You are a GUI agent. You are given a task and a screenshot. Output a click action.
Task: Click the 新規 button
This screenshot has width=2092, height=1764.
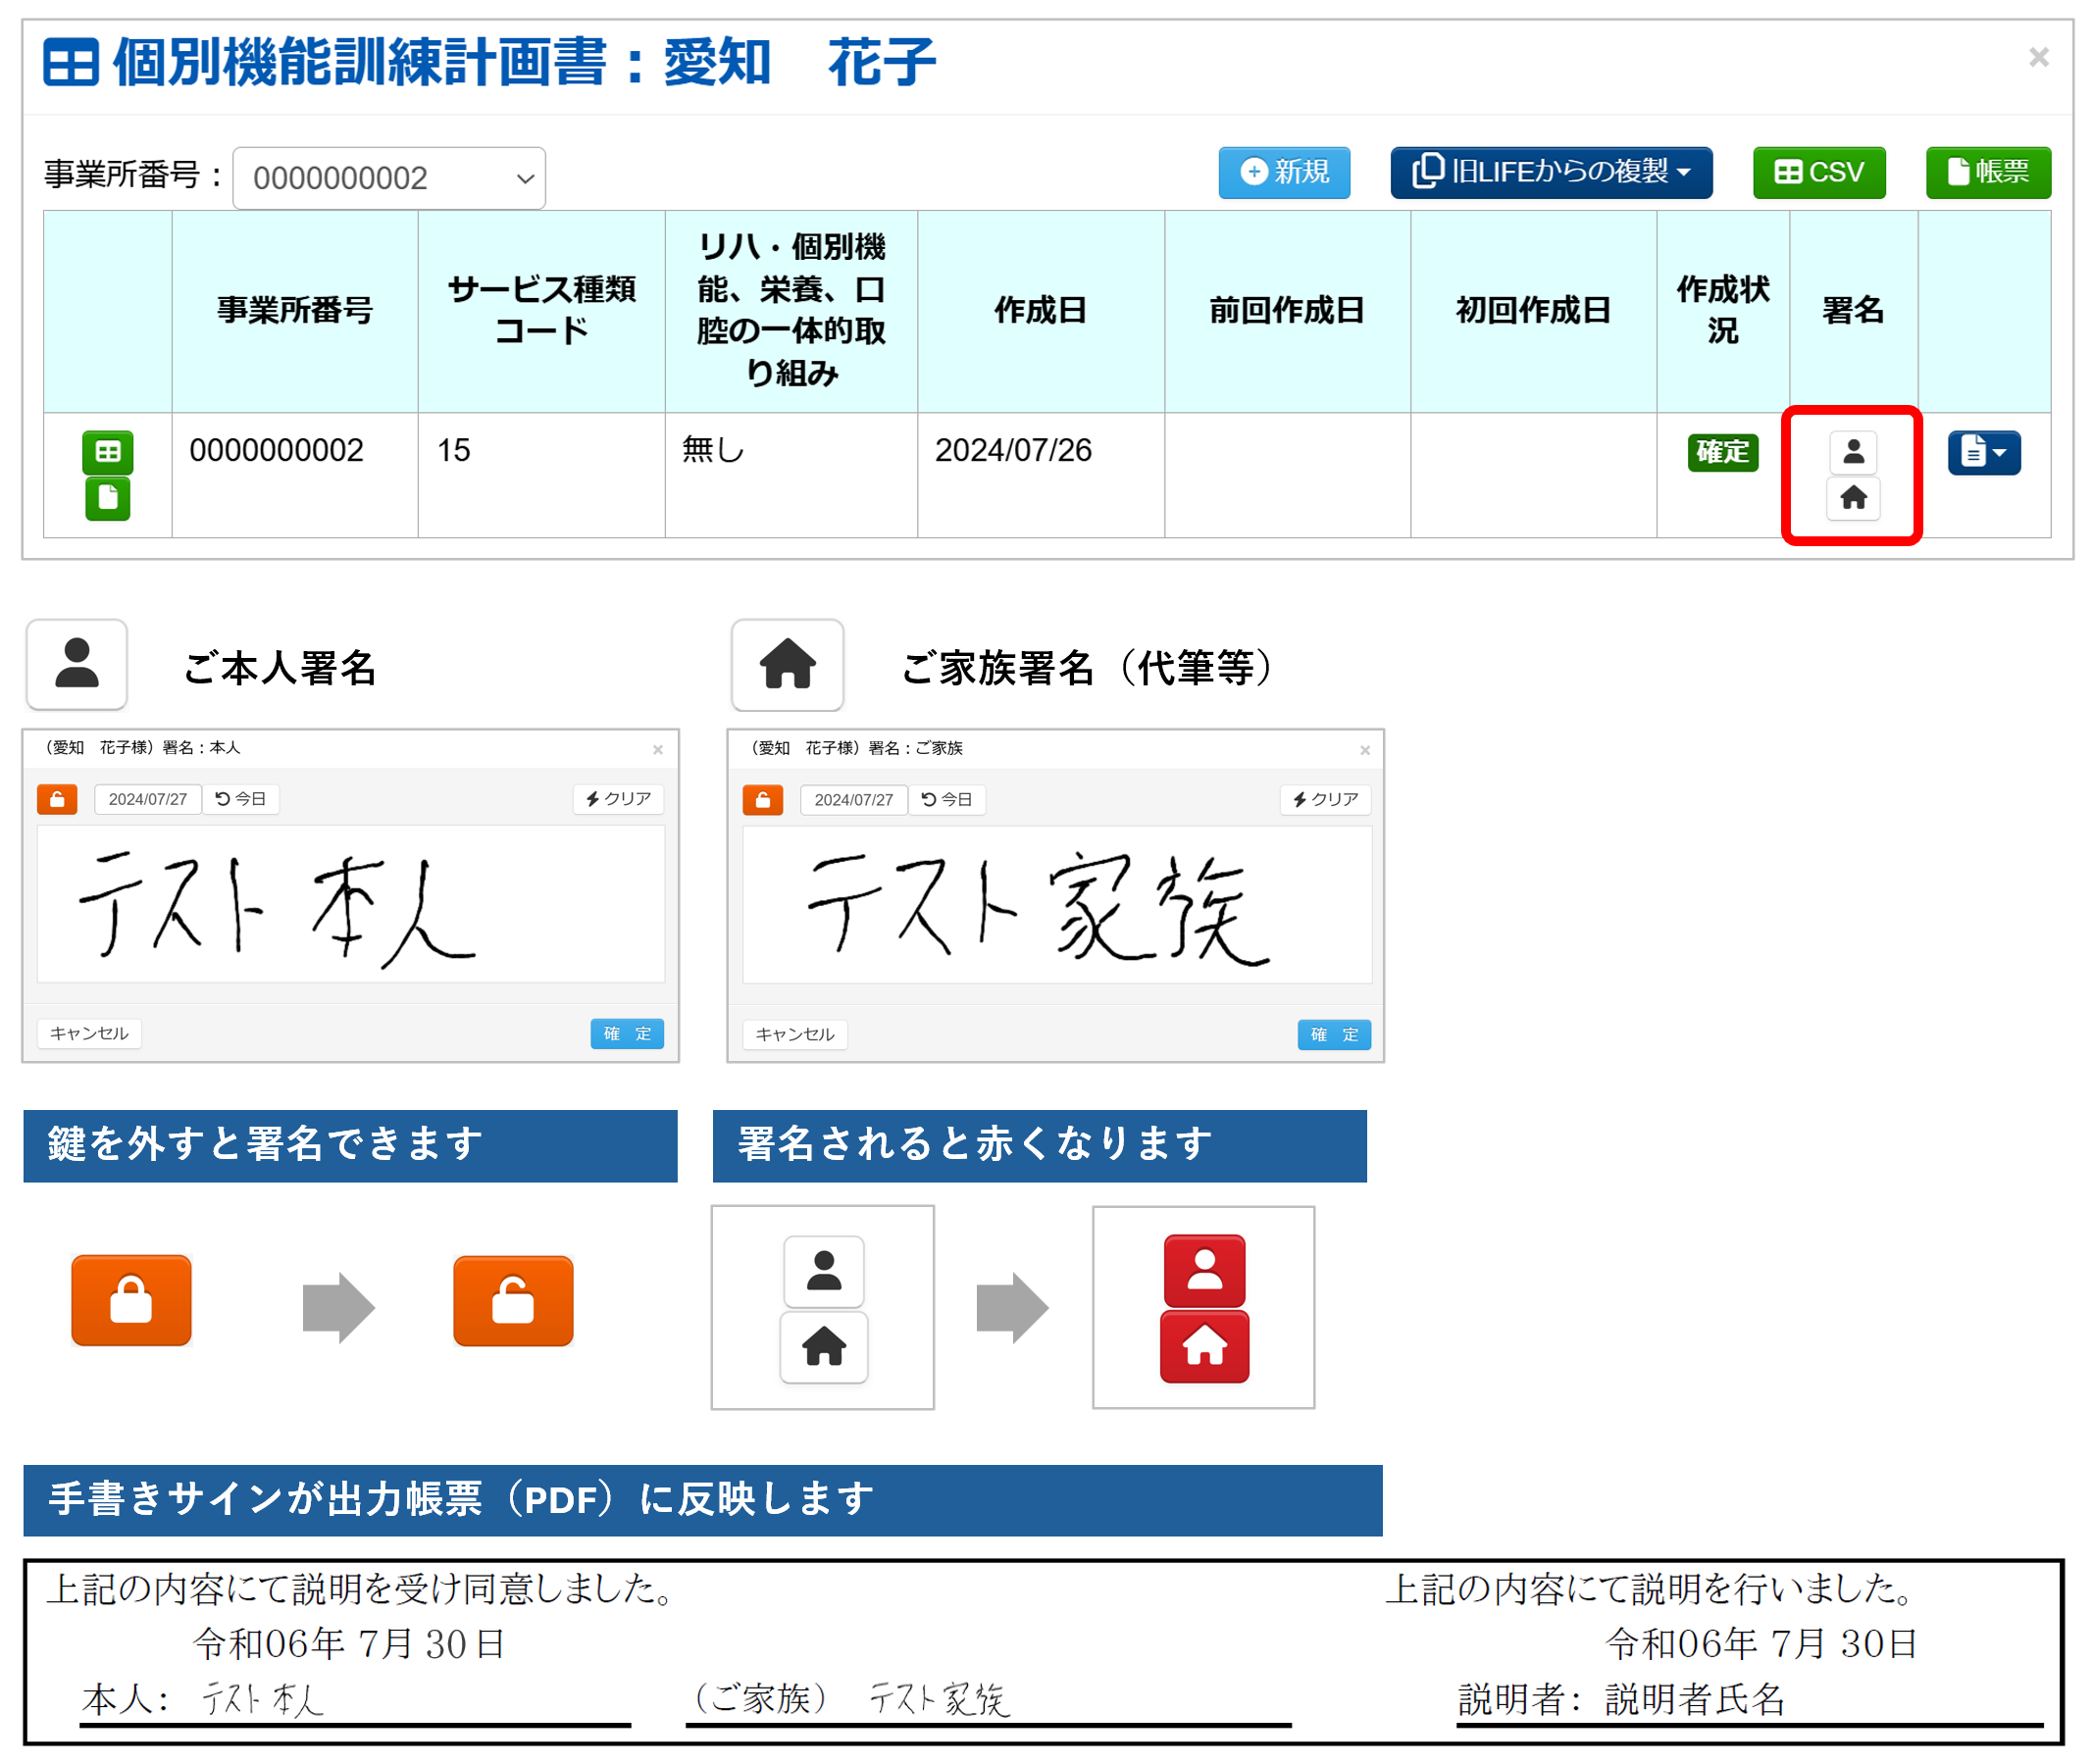pos(1283,172)
